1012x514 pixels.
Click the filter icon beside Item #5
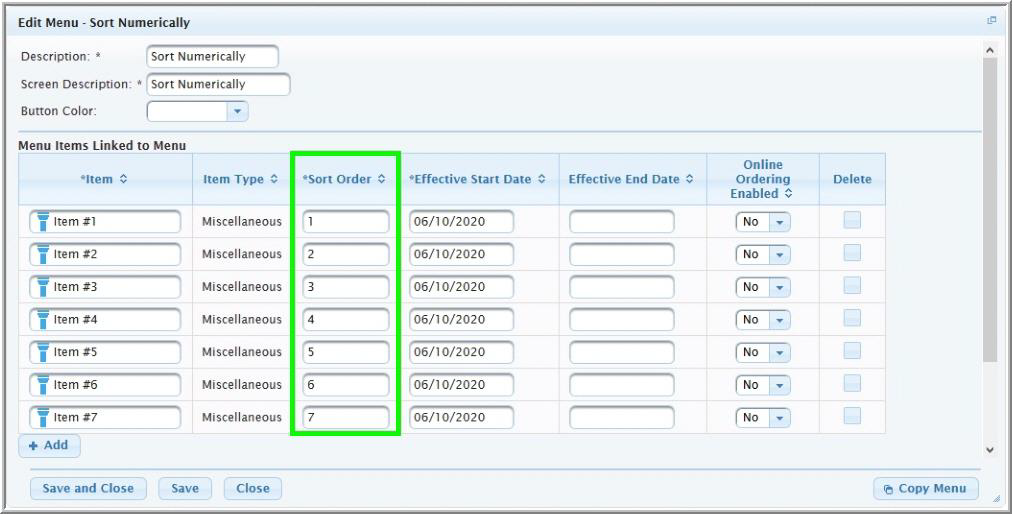tap(43, 352)
